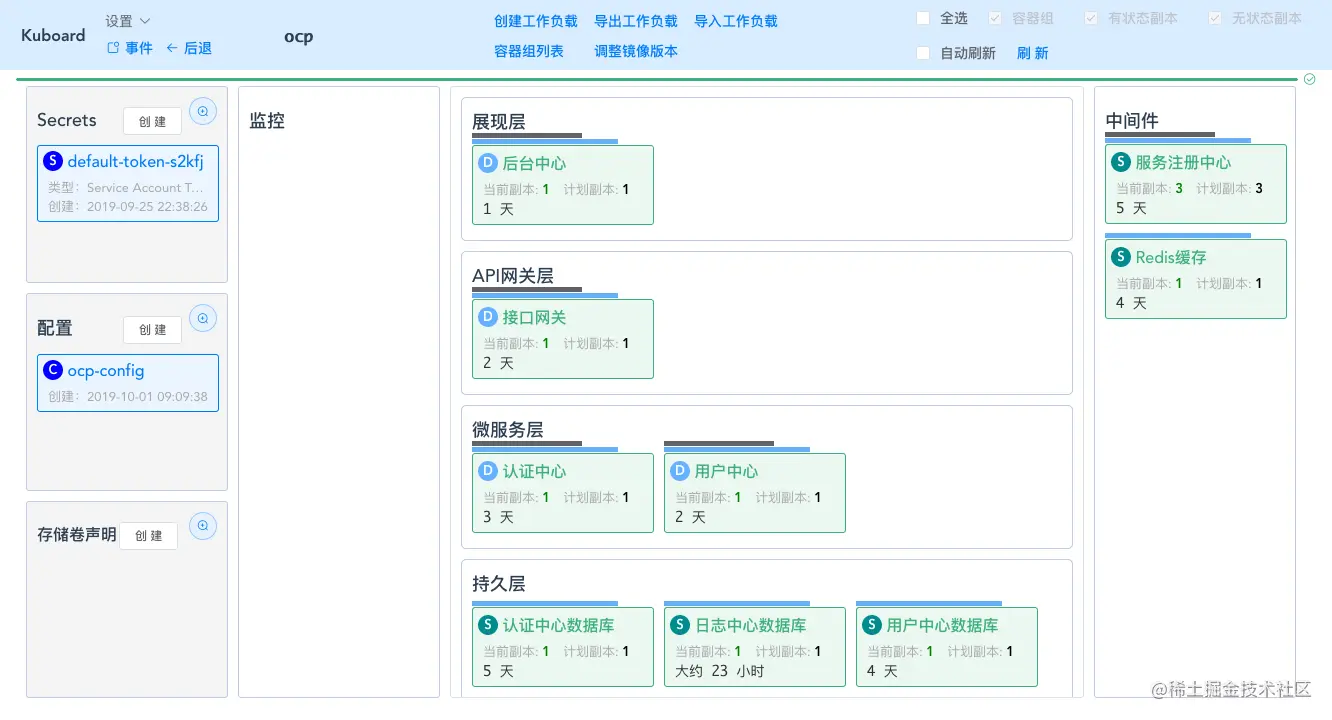Screen dimensions: 1332x720
Task: Click the magnifier icon in the 配置 panel
Action: (x=203, y=318)
